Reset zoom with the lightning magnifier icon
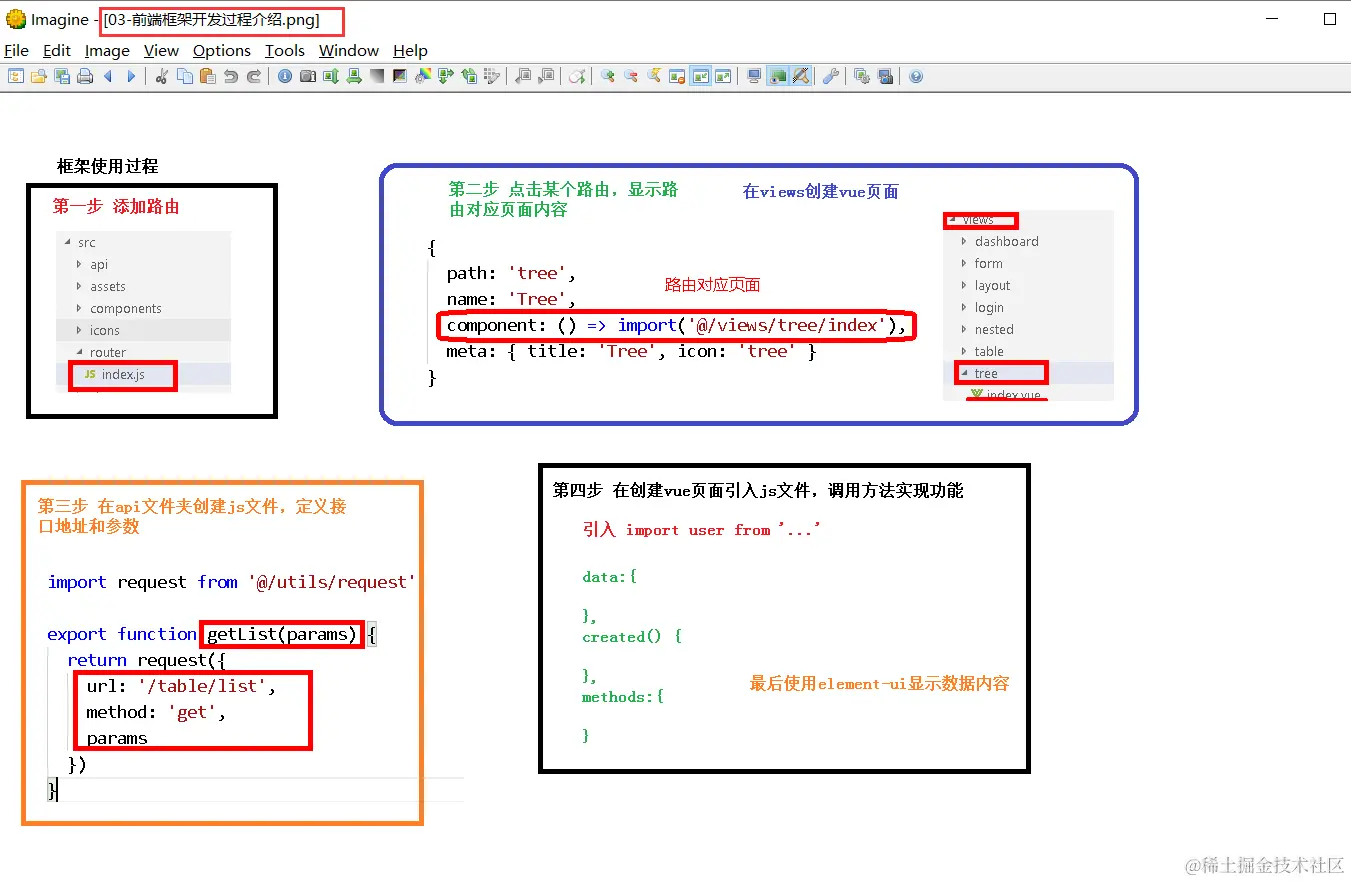The image size is (1351, 882). pos(654,76)
